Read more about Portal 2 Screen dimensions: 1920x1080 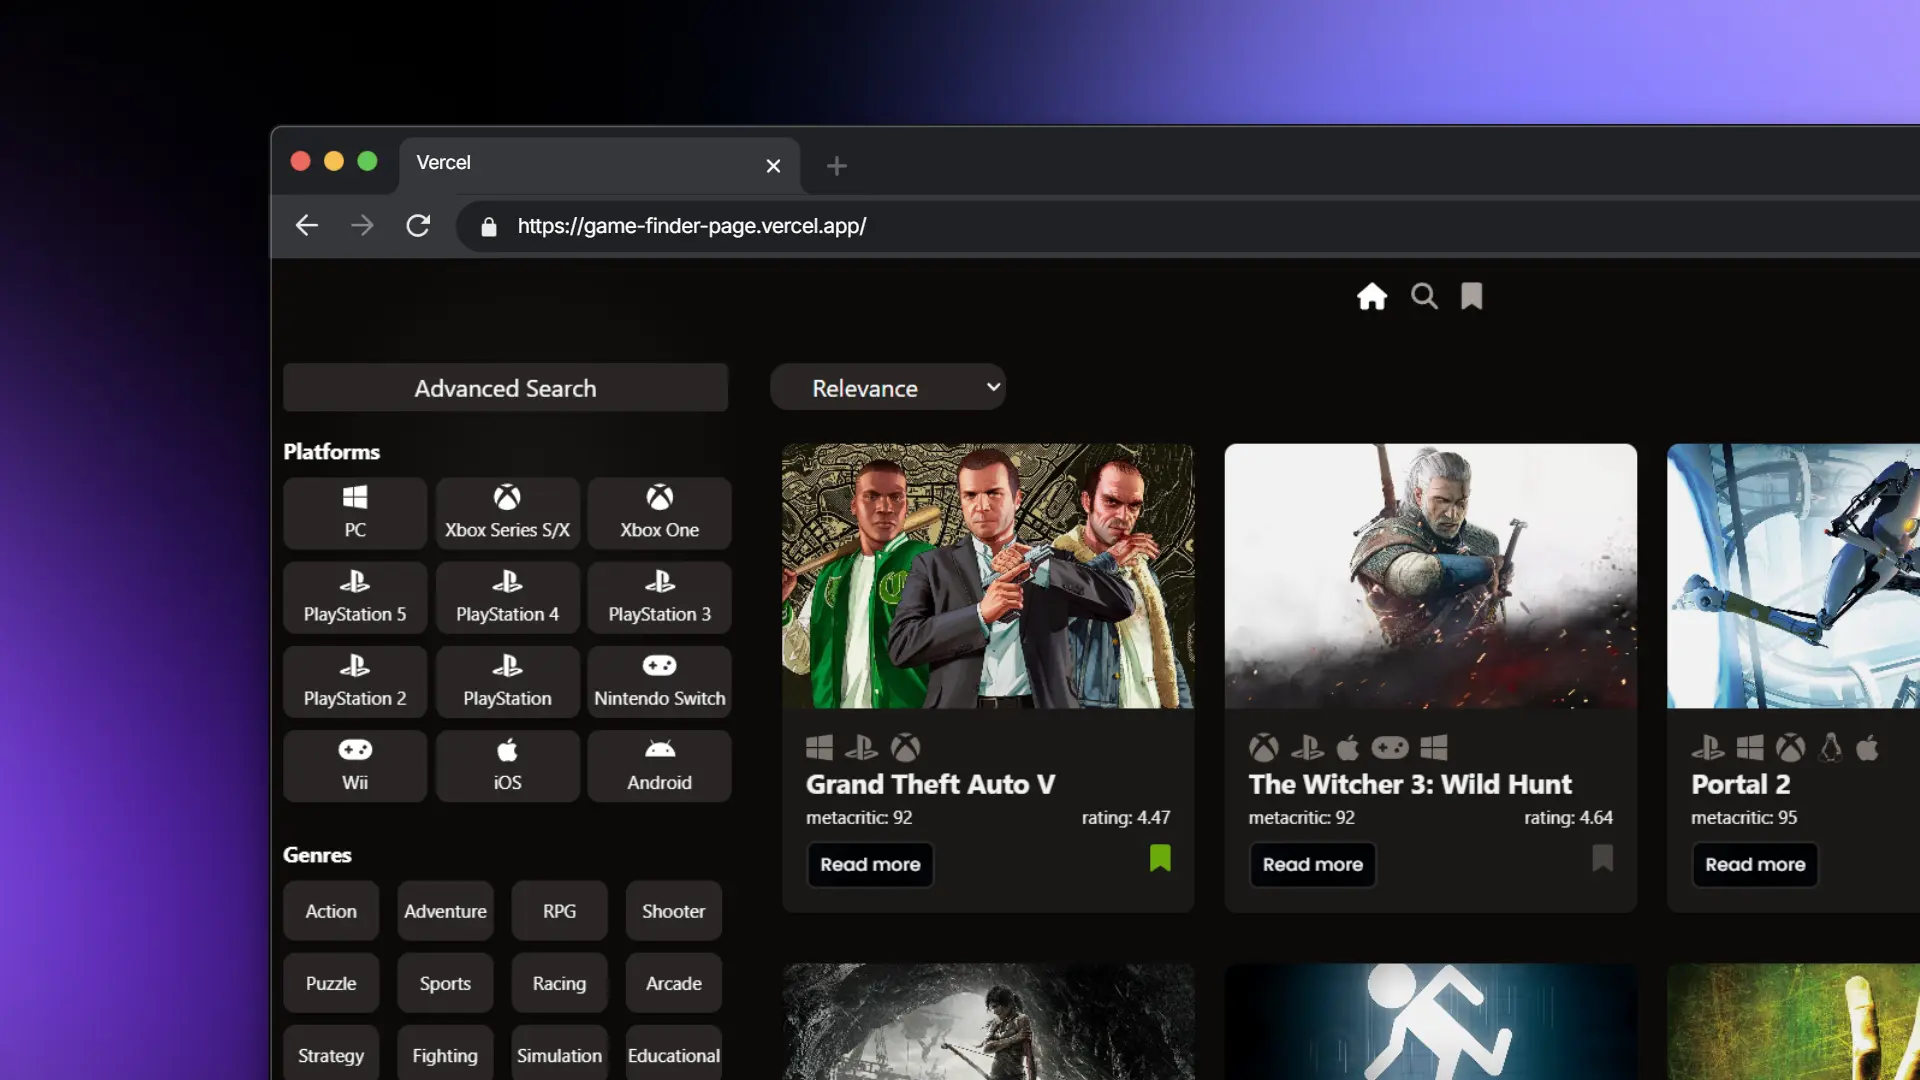(1755, 864)
